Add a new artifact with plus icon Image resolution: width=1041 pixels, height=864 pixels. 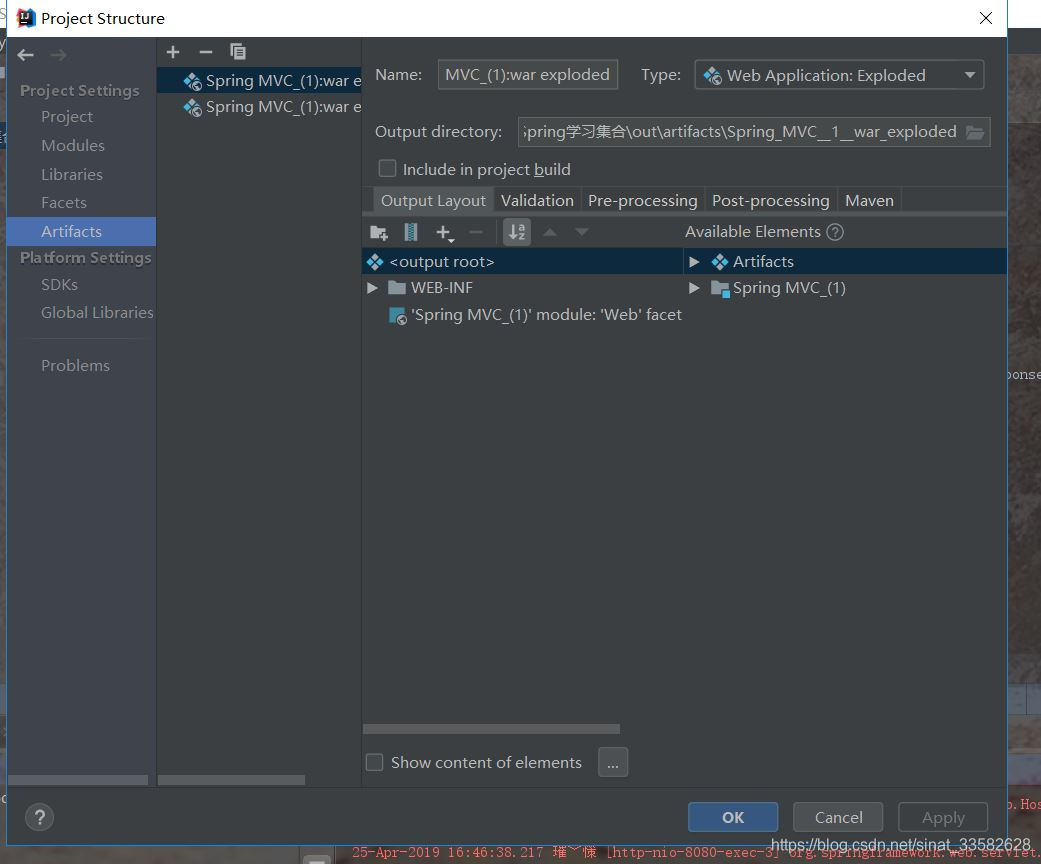tap(173, 52)
